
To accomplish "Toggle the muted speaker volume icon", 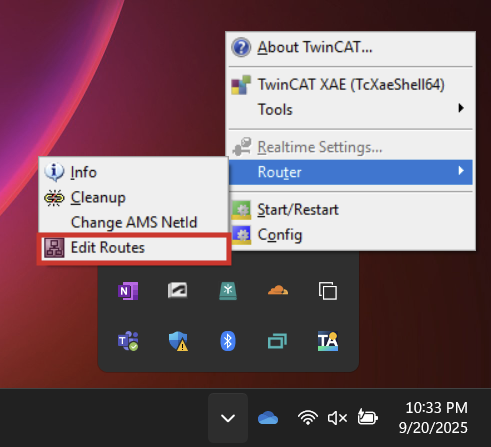I will (x=337, y=418).
